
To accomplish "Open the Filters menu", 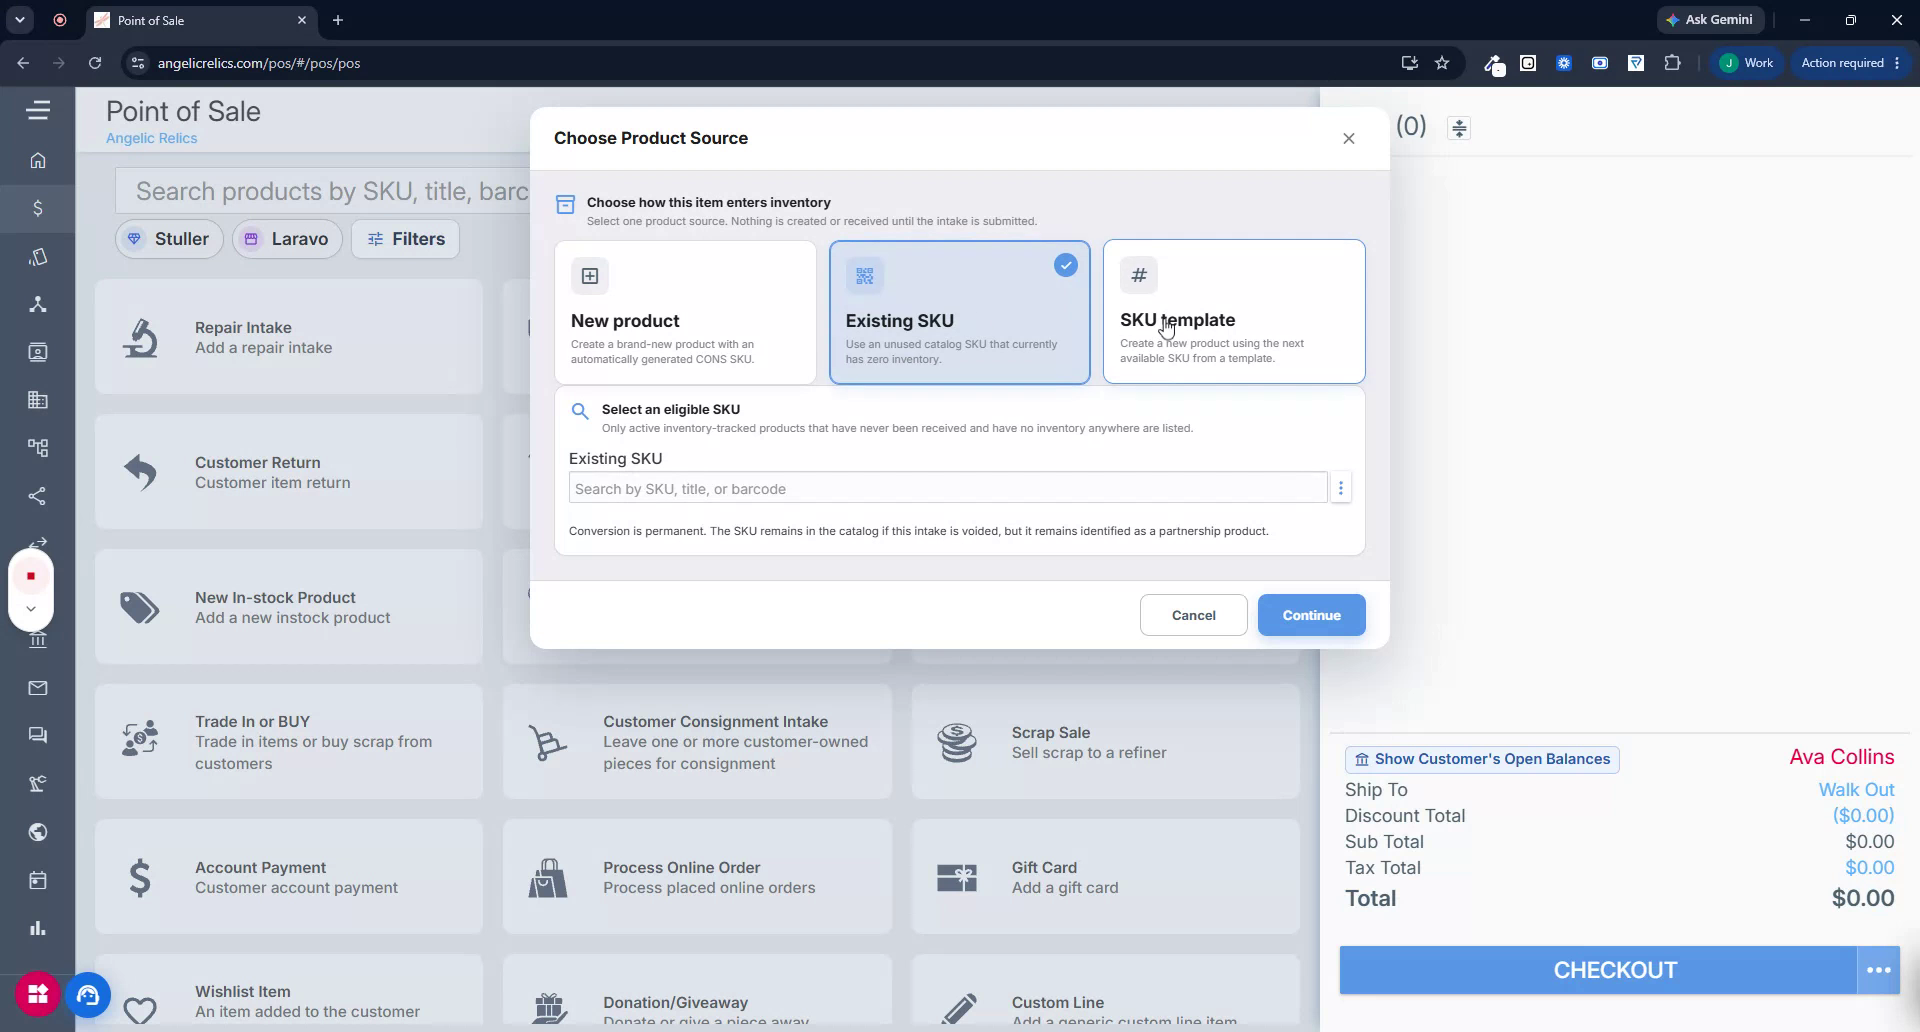I will (405, 239).
